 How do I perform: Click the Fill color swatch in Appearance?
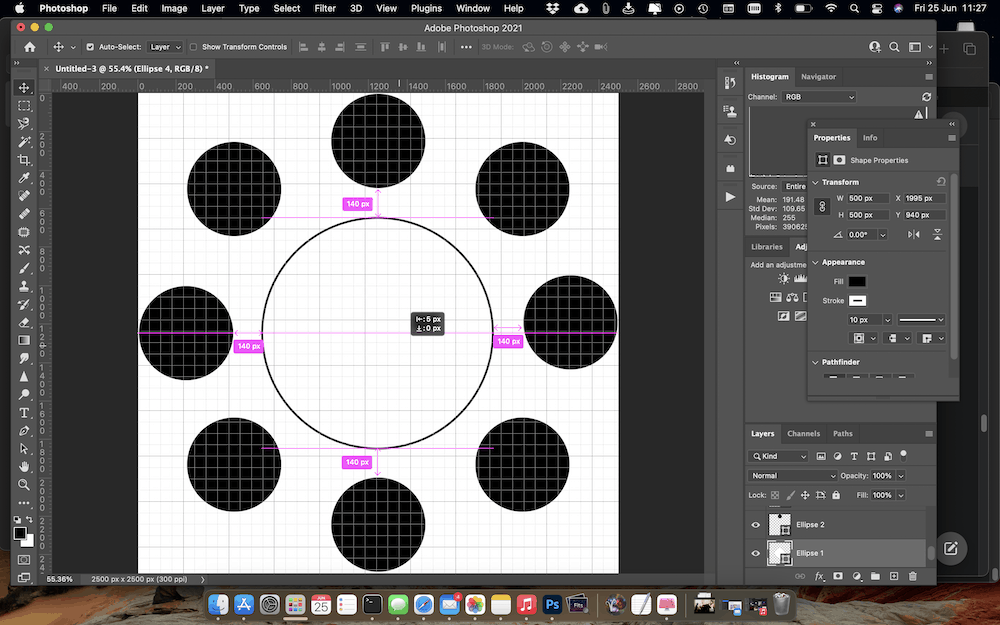coord(857,281)
